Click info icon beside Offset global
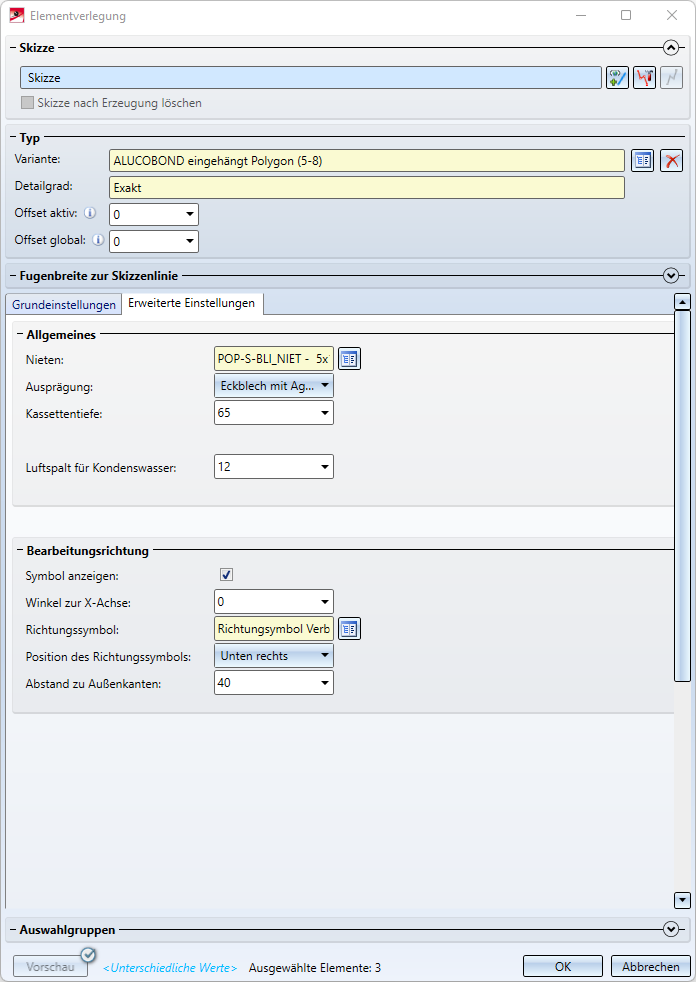Screen dimensions: 696x982 coord(98,240)
